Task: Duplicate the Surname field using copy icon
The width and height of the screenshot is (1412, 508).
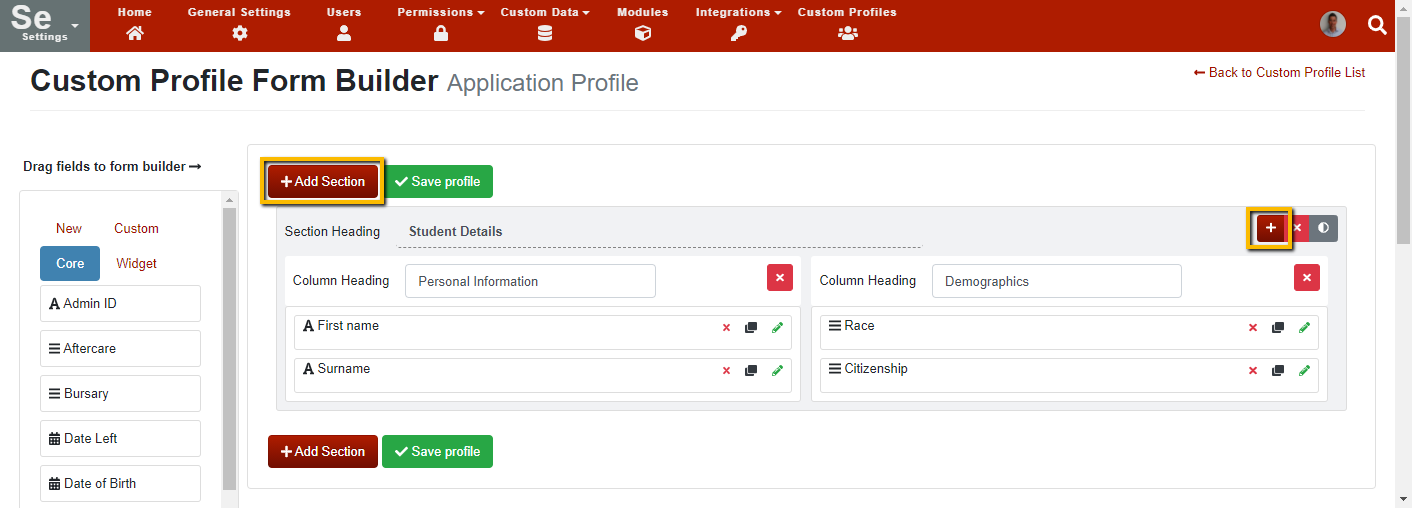Action: click(751, 371)
